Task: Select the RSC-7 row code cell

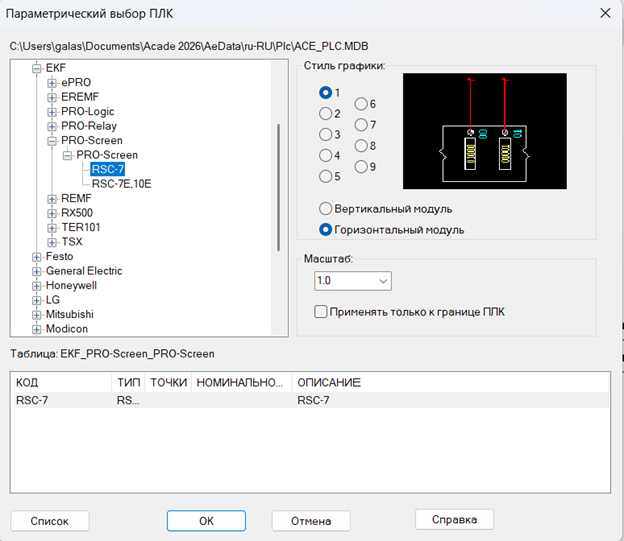Action: 32,400
